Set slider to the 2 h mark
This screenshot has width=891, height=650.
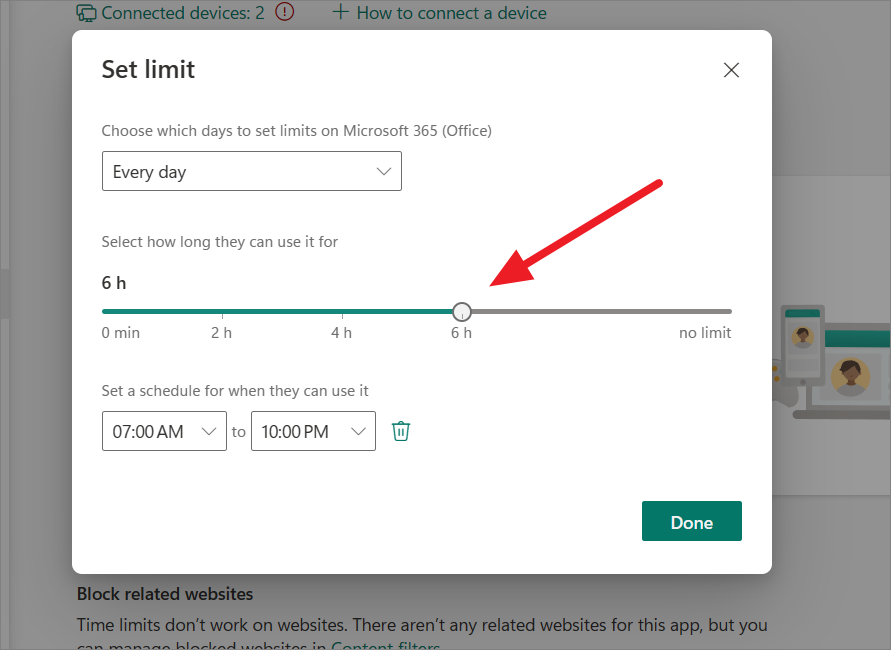pos(222,311)
